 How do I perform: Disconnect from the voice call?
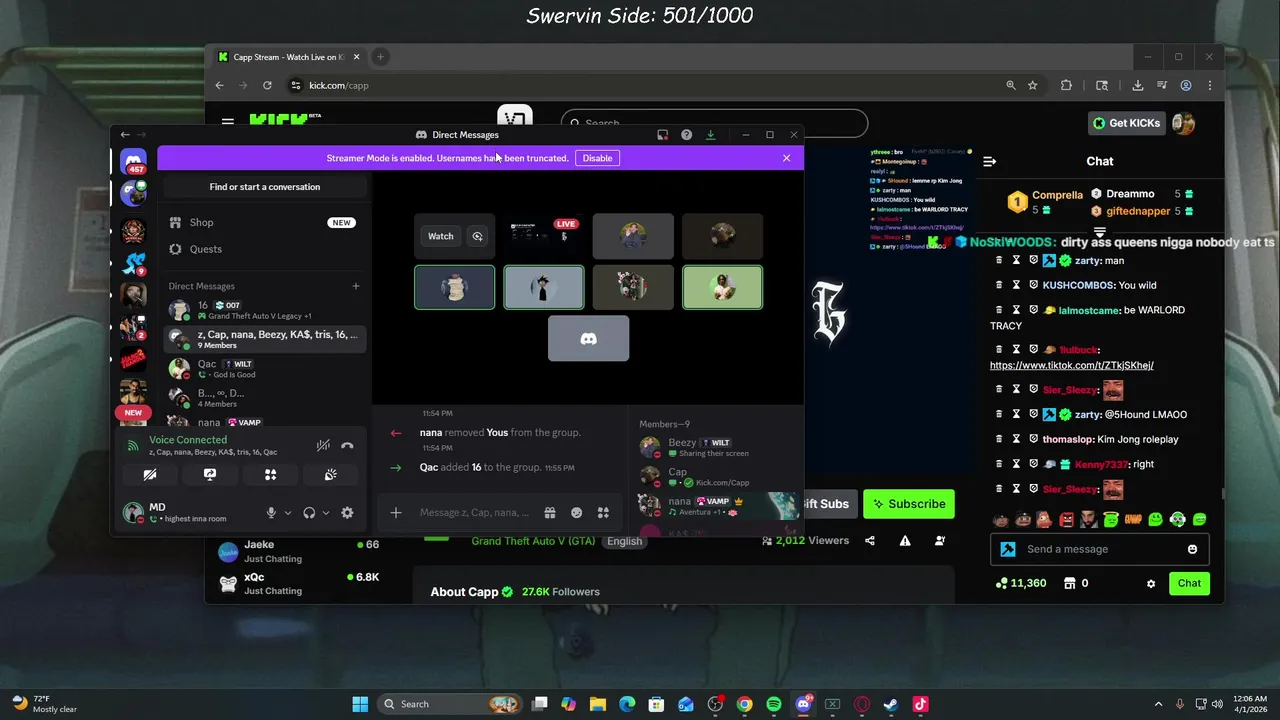point(347,446)
